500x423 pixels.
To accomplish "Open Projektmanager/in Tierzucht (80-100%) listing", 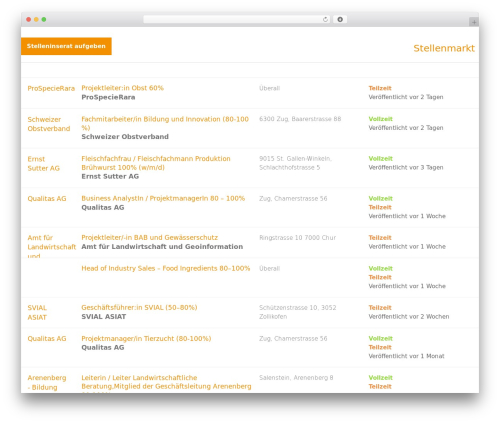I will pyautogui.click(x=146, y=339).
